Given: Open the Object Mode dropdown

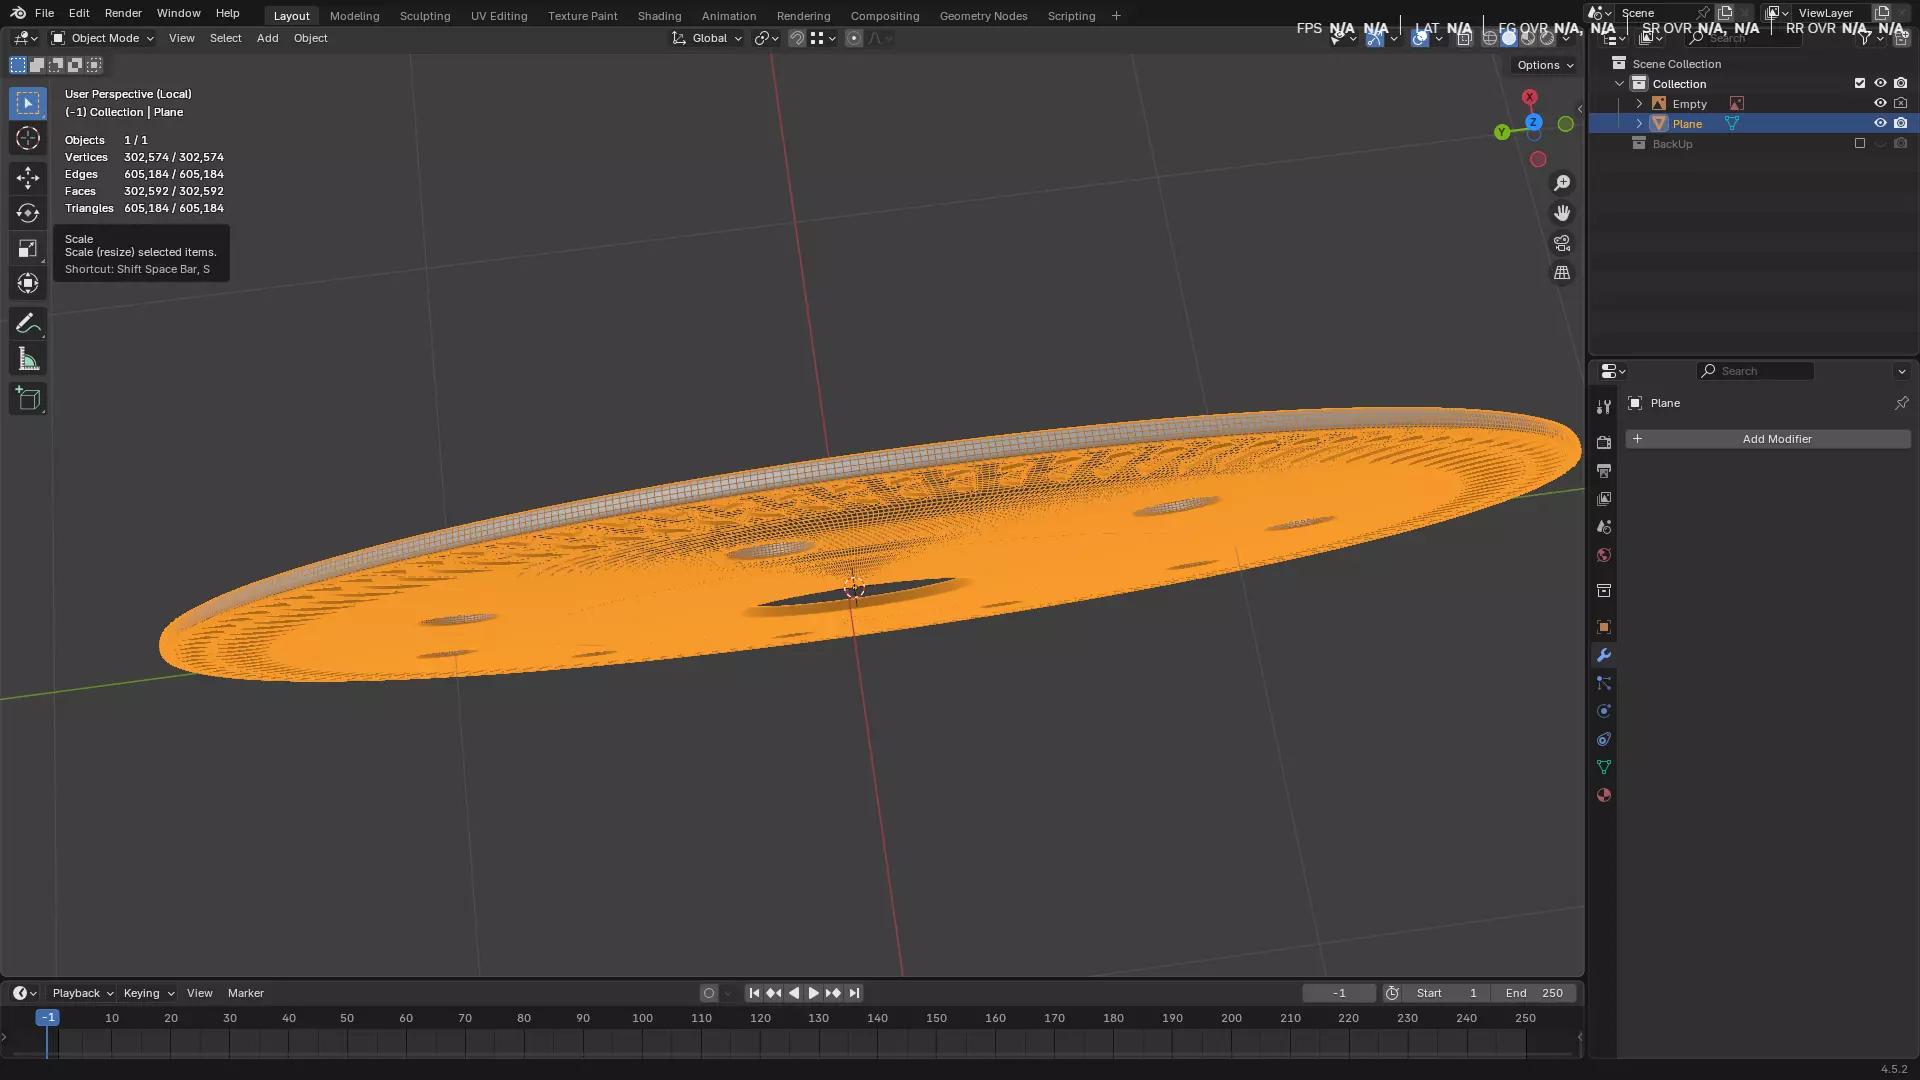Looking at the screenshot, I should coord(103,38).
